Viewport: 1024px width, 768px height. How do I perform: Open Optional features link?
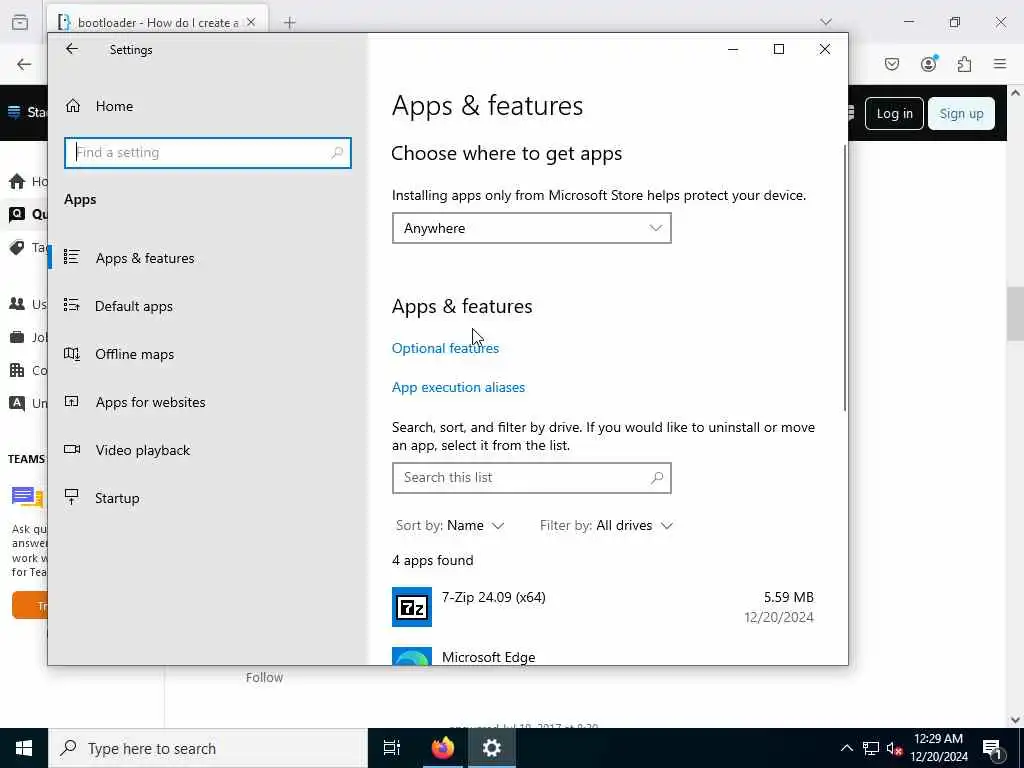pos(445,348)
